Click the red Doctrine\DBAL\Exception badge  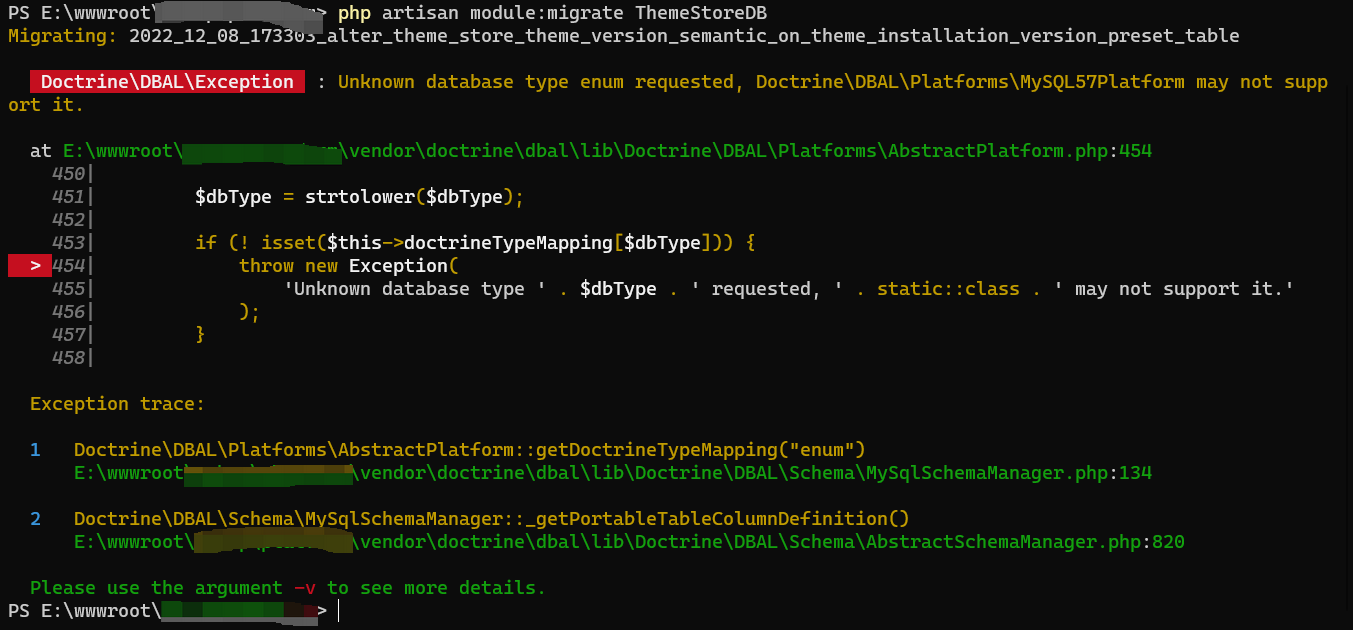pyautogui.click(x=167, y=82)
